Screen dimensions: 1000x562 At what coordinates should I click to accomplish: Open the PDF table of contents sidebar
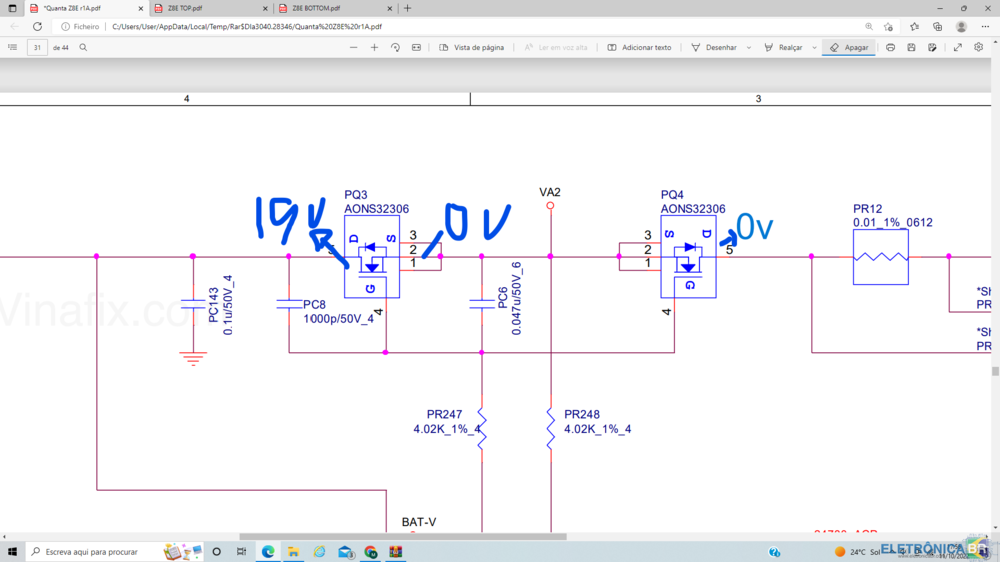[13, 47]
